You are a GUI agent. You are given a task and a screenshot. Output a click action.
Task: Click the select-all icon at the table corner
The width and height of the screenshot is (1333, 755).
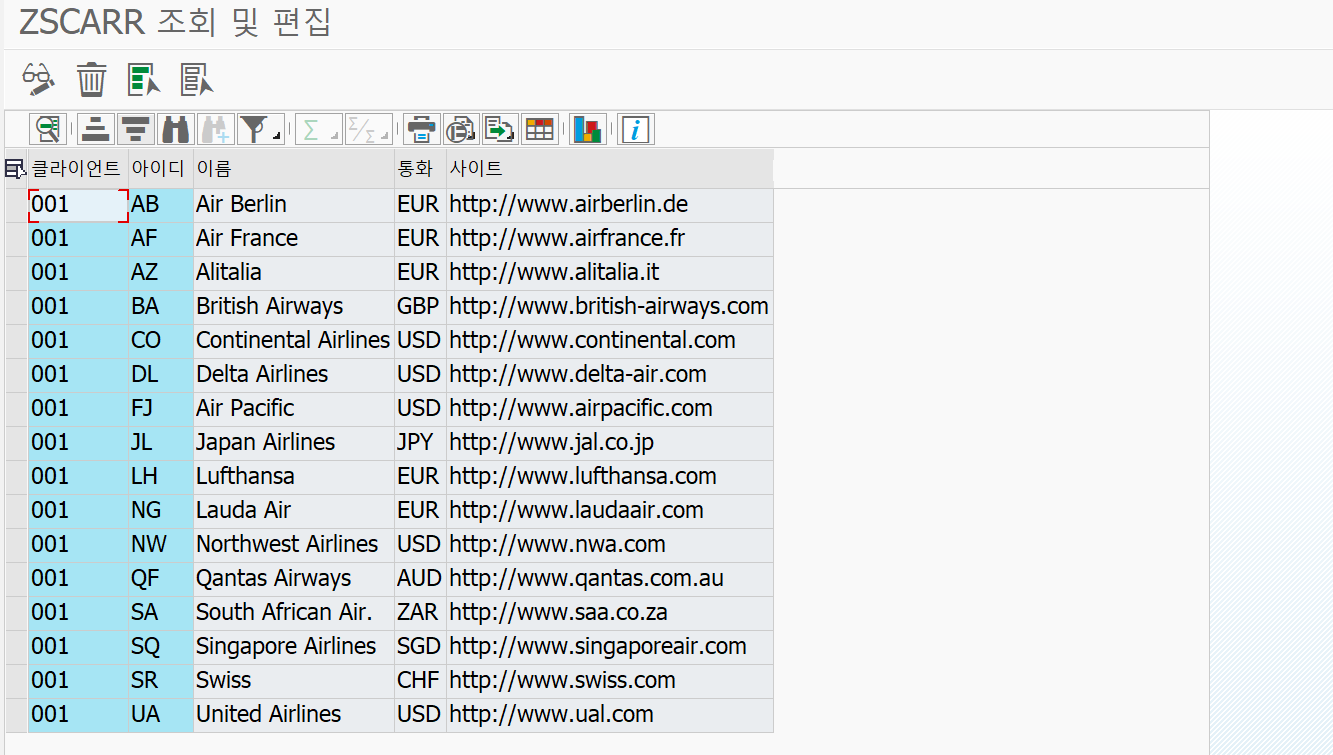(x=15, y=169)
